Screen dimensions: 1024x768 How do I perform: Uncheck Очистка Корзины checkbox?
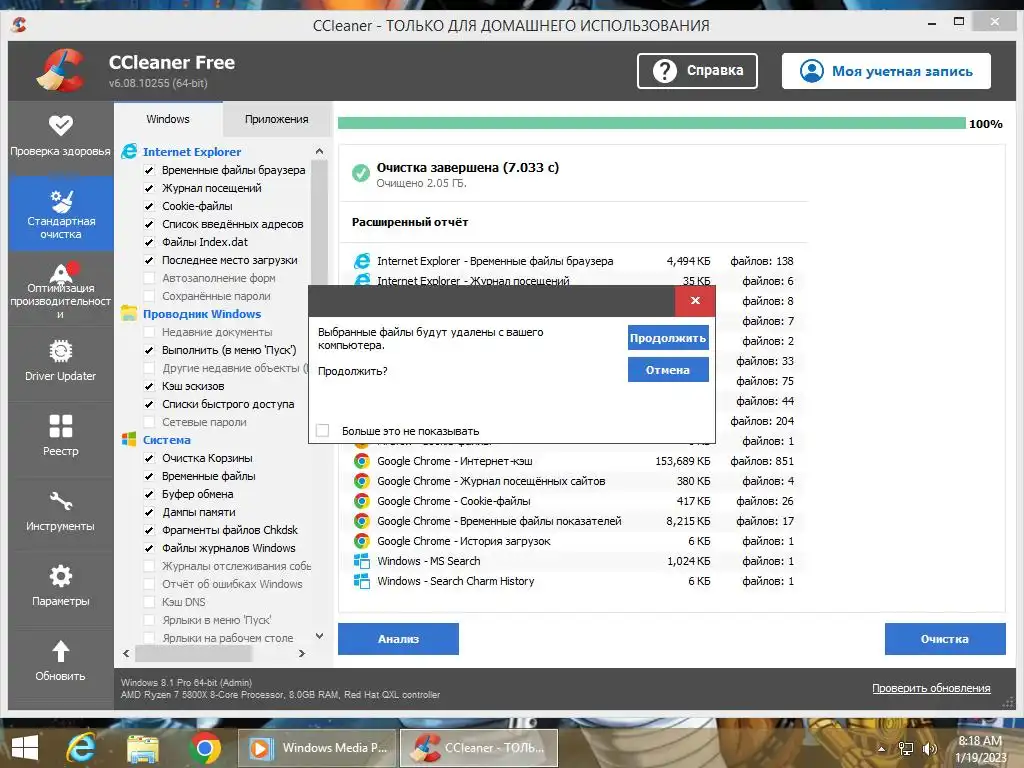tap(149, 458)
